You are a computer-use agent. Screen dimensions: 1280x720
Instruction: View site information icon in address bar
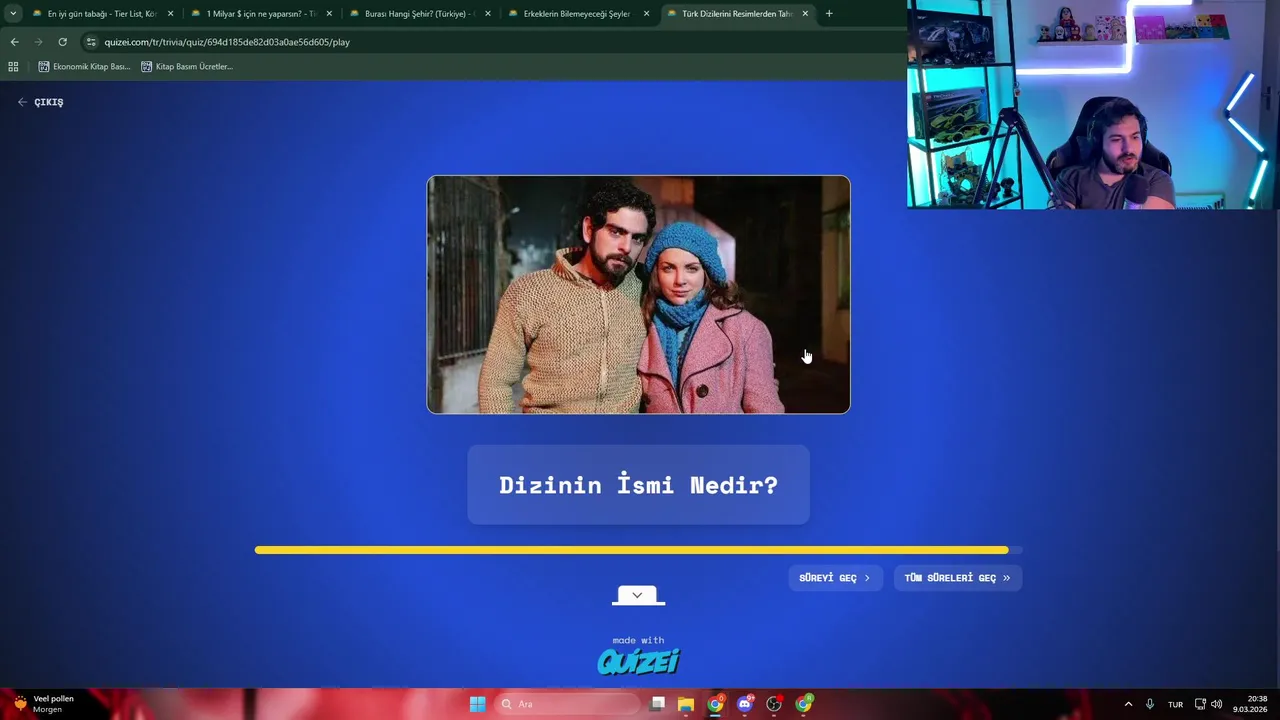pyautogui.click(x=91, y=42)
